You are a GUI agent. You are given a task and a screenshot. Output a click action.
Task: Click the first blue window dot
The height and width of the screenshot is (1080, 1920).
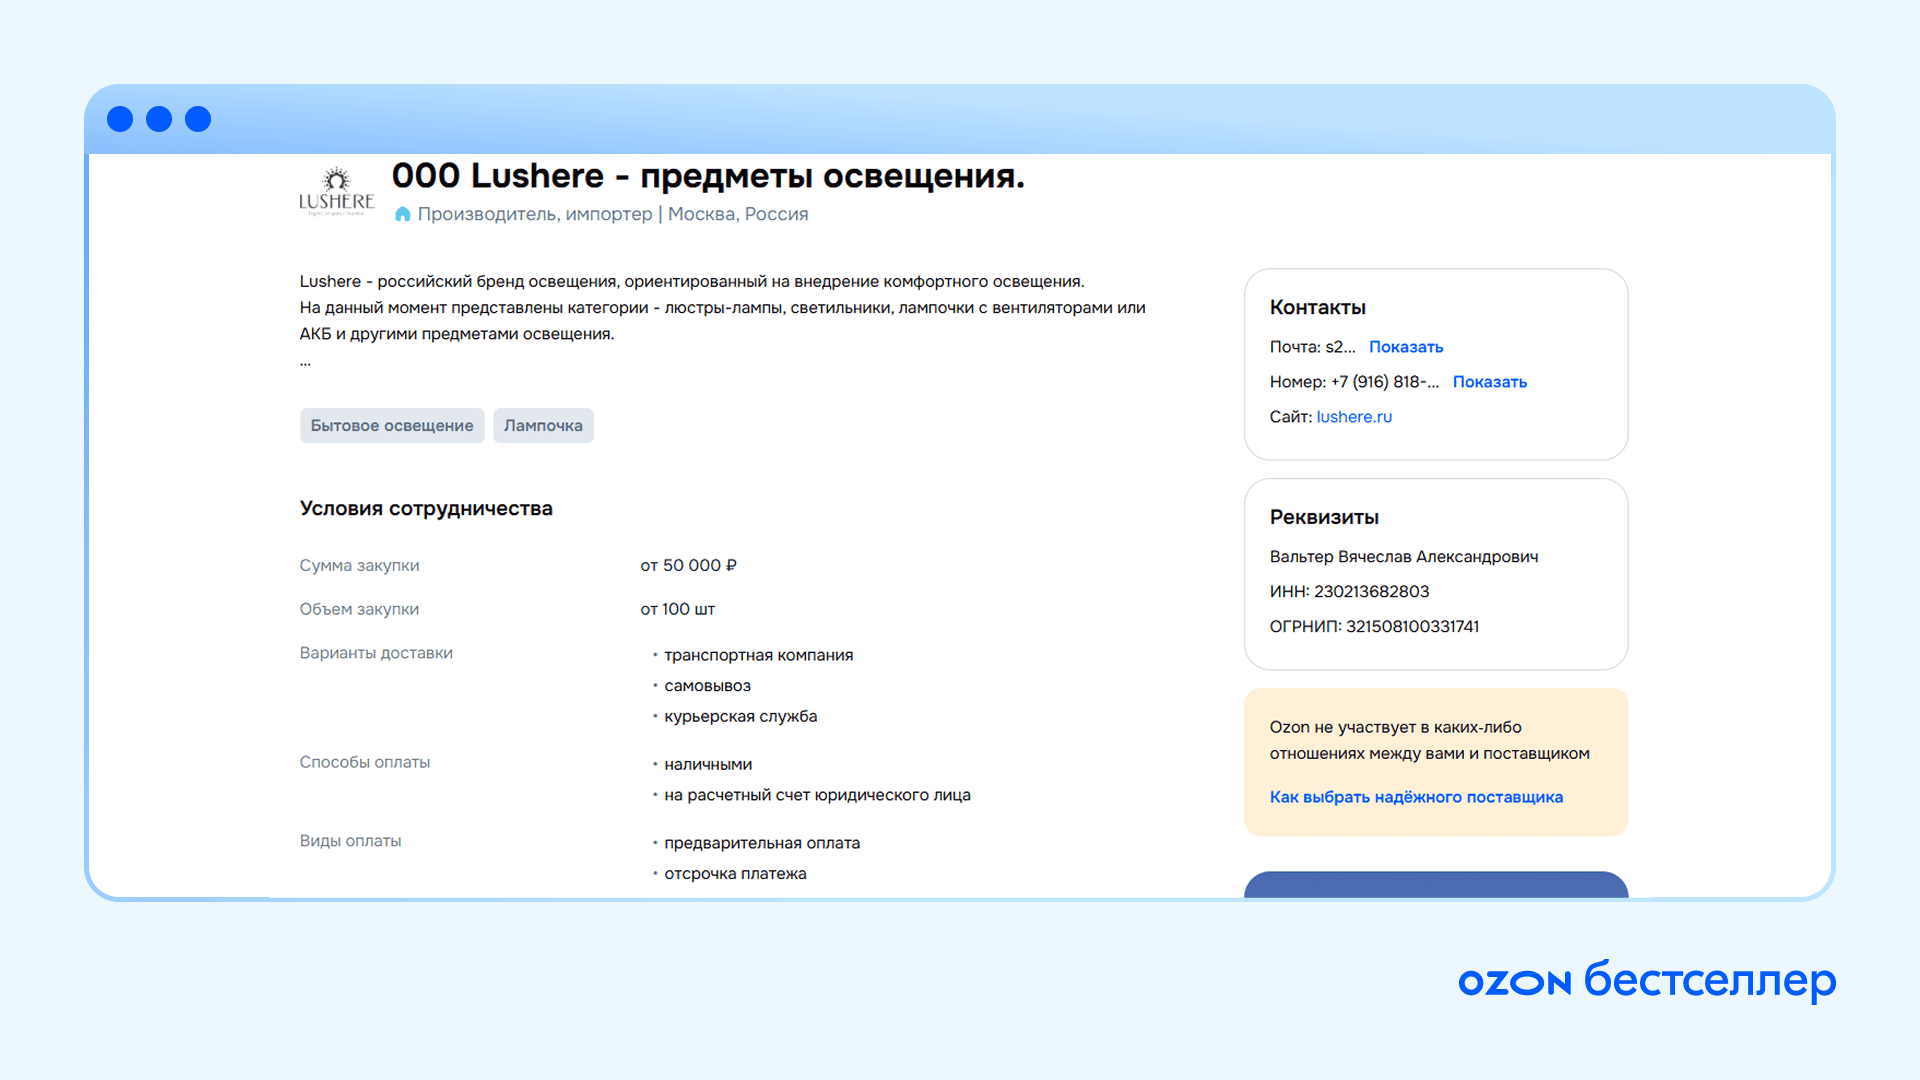pos(120,119)
